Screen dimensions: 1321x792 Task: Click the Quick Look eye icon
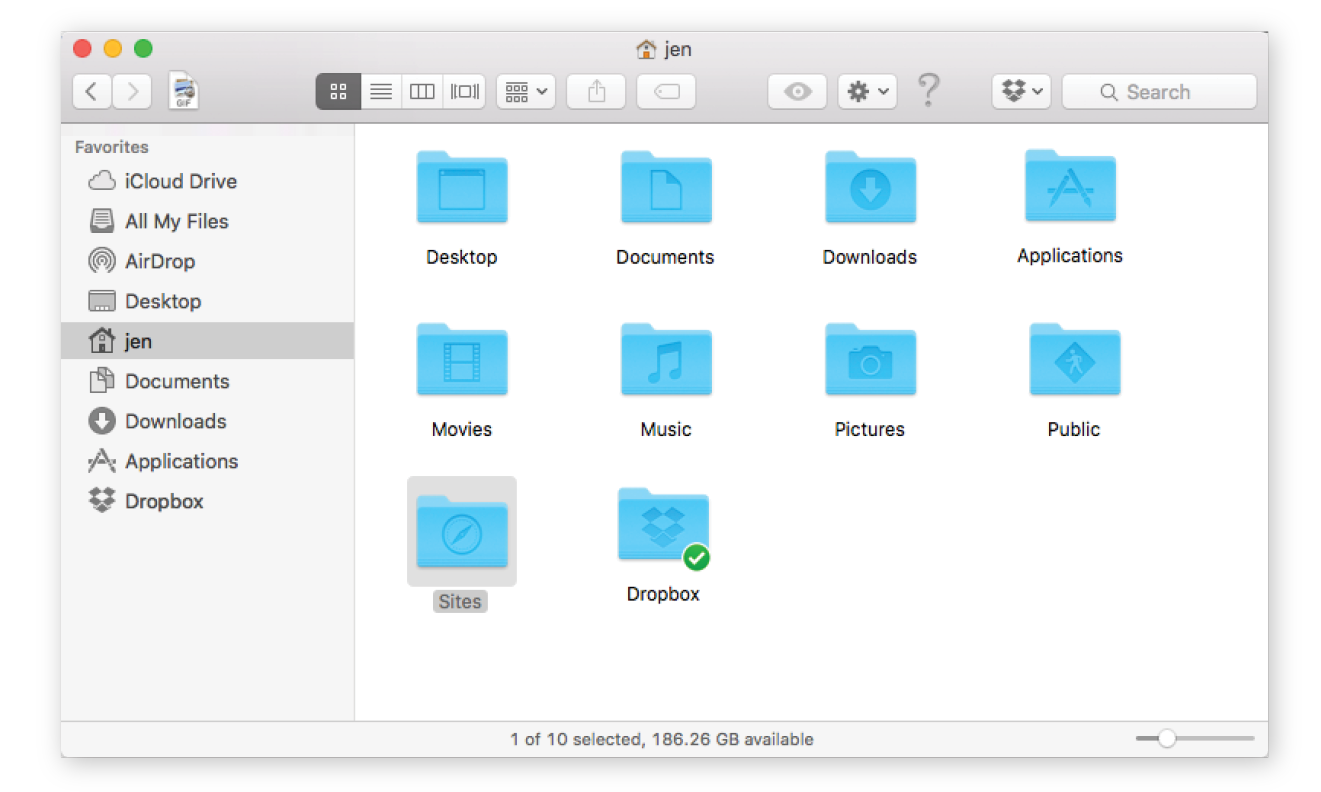point(797,92)
